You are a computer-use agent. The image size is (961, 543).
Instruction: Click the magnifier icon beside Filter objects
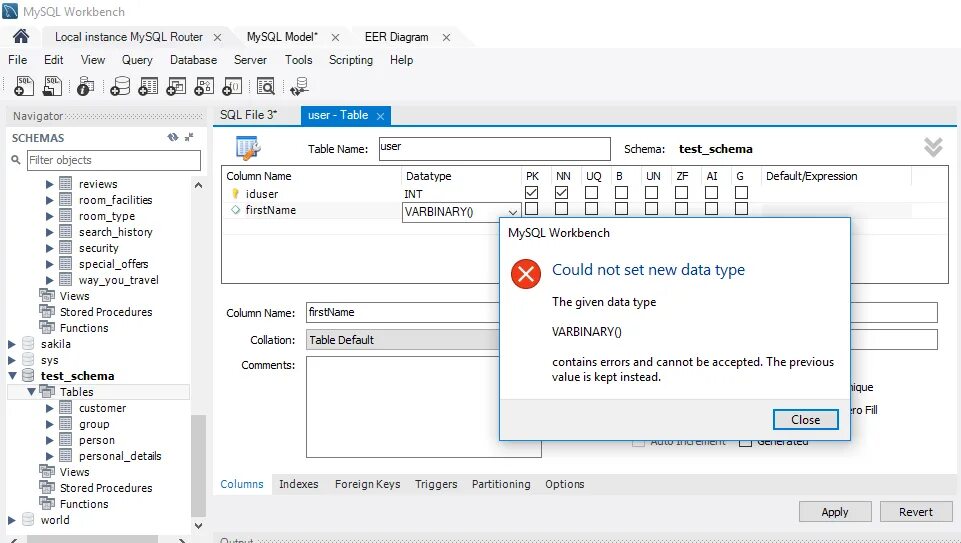pyautogui.click(x=16, y=160)
